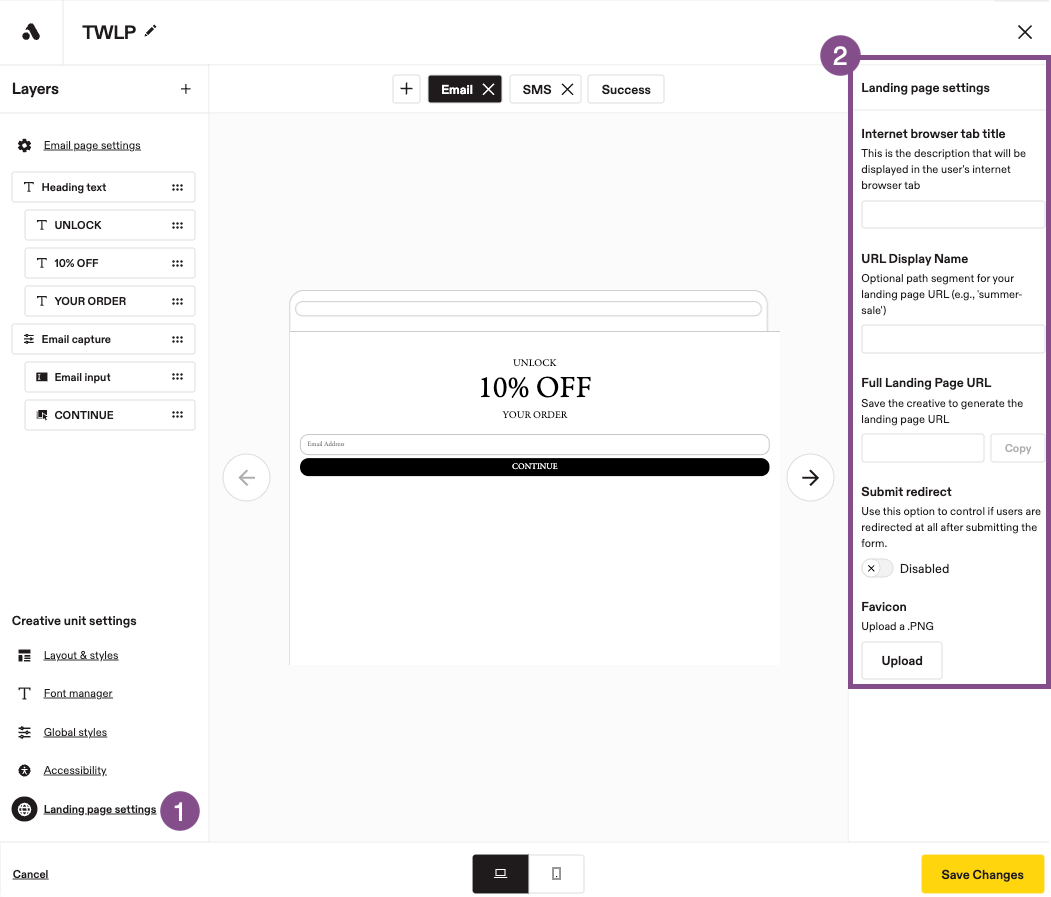Select the 10% OFF text layer
The width and height of the screenshot is (1051, 897).
[x=110, y=263]
